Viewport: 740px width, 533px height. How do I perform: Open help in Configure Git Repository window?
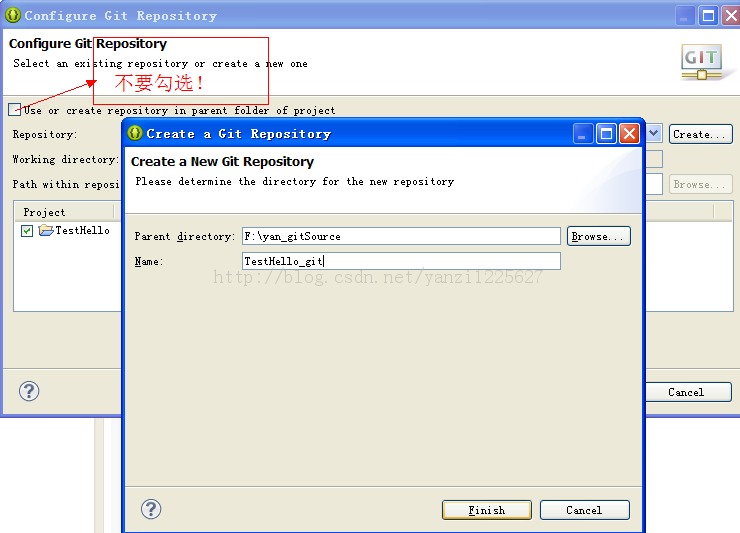point(29,391)
